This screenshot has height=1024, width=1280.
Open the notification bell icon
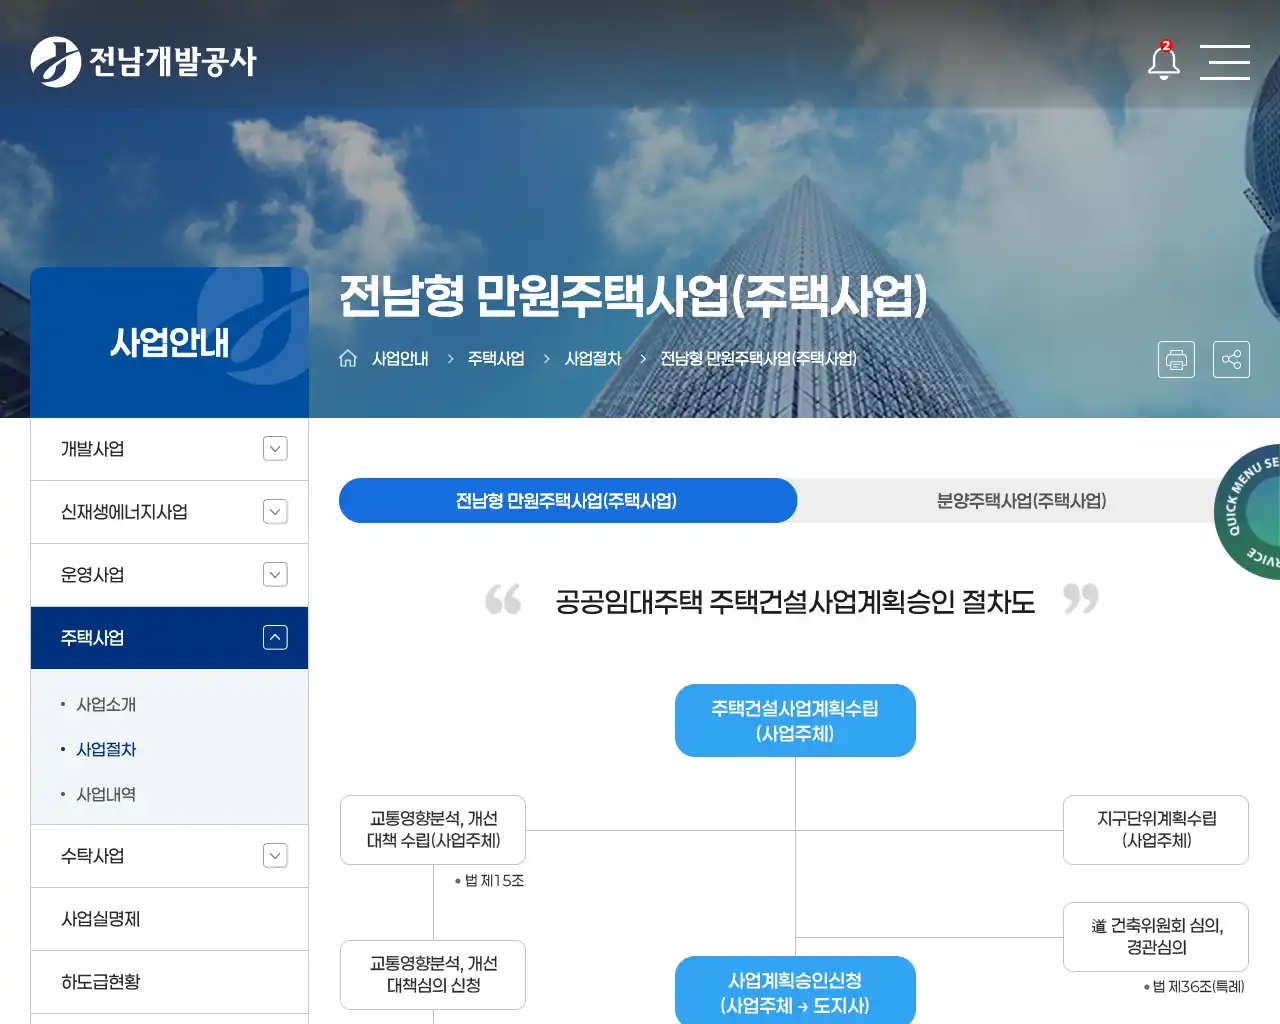pyautogui.click(x=1164, y=61)
